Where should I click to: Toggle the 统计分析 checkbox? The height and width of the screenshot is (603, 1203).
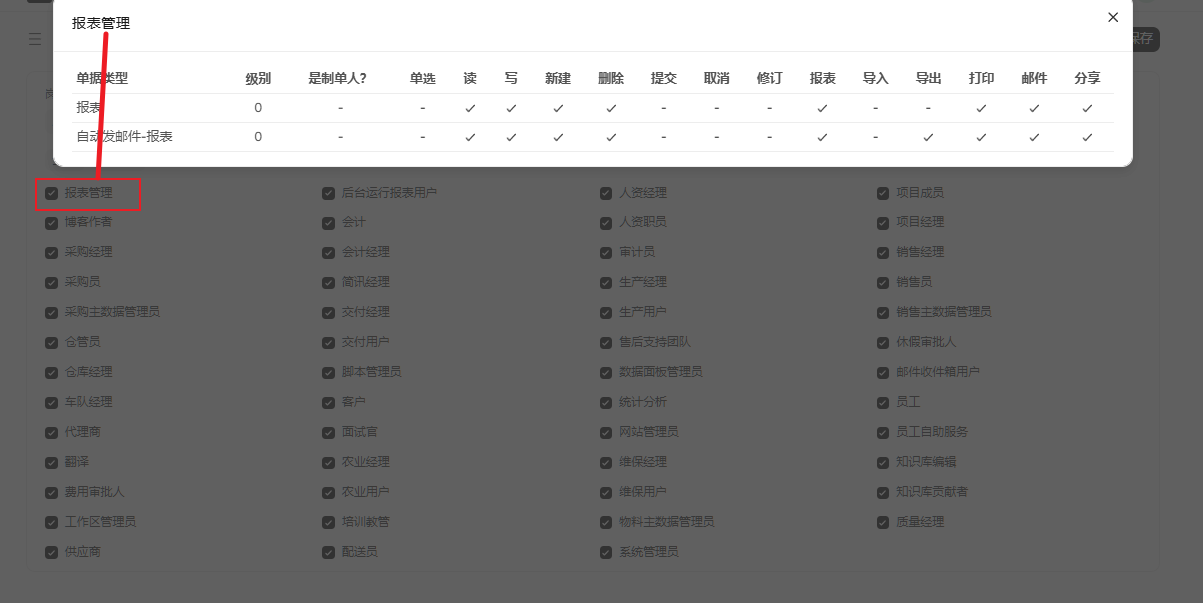[606, 402]
